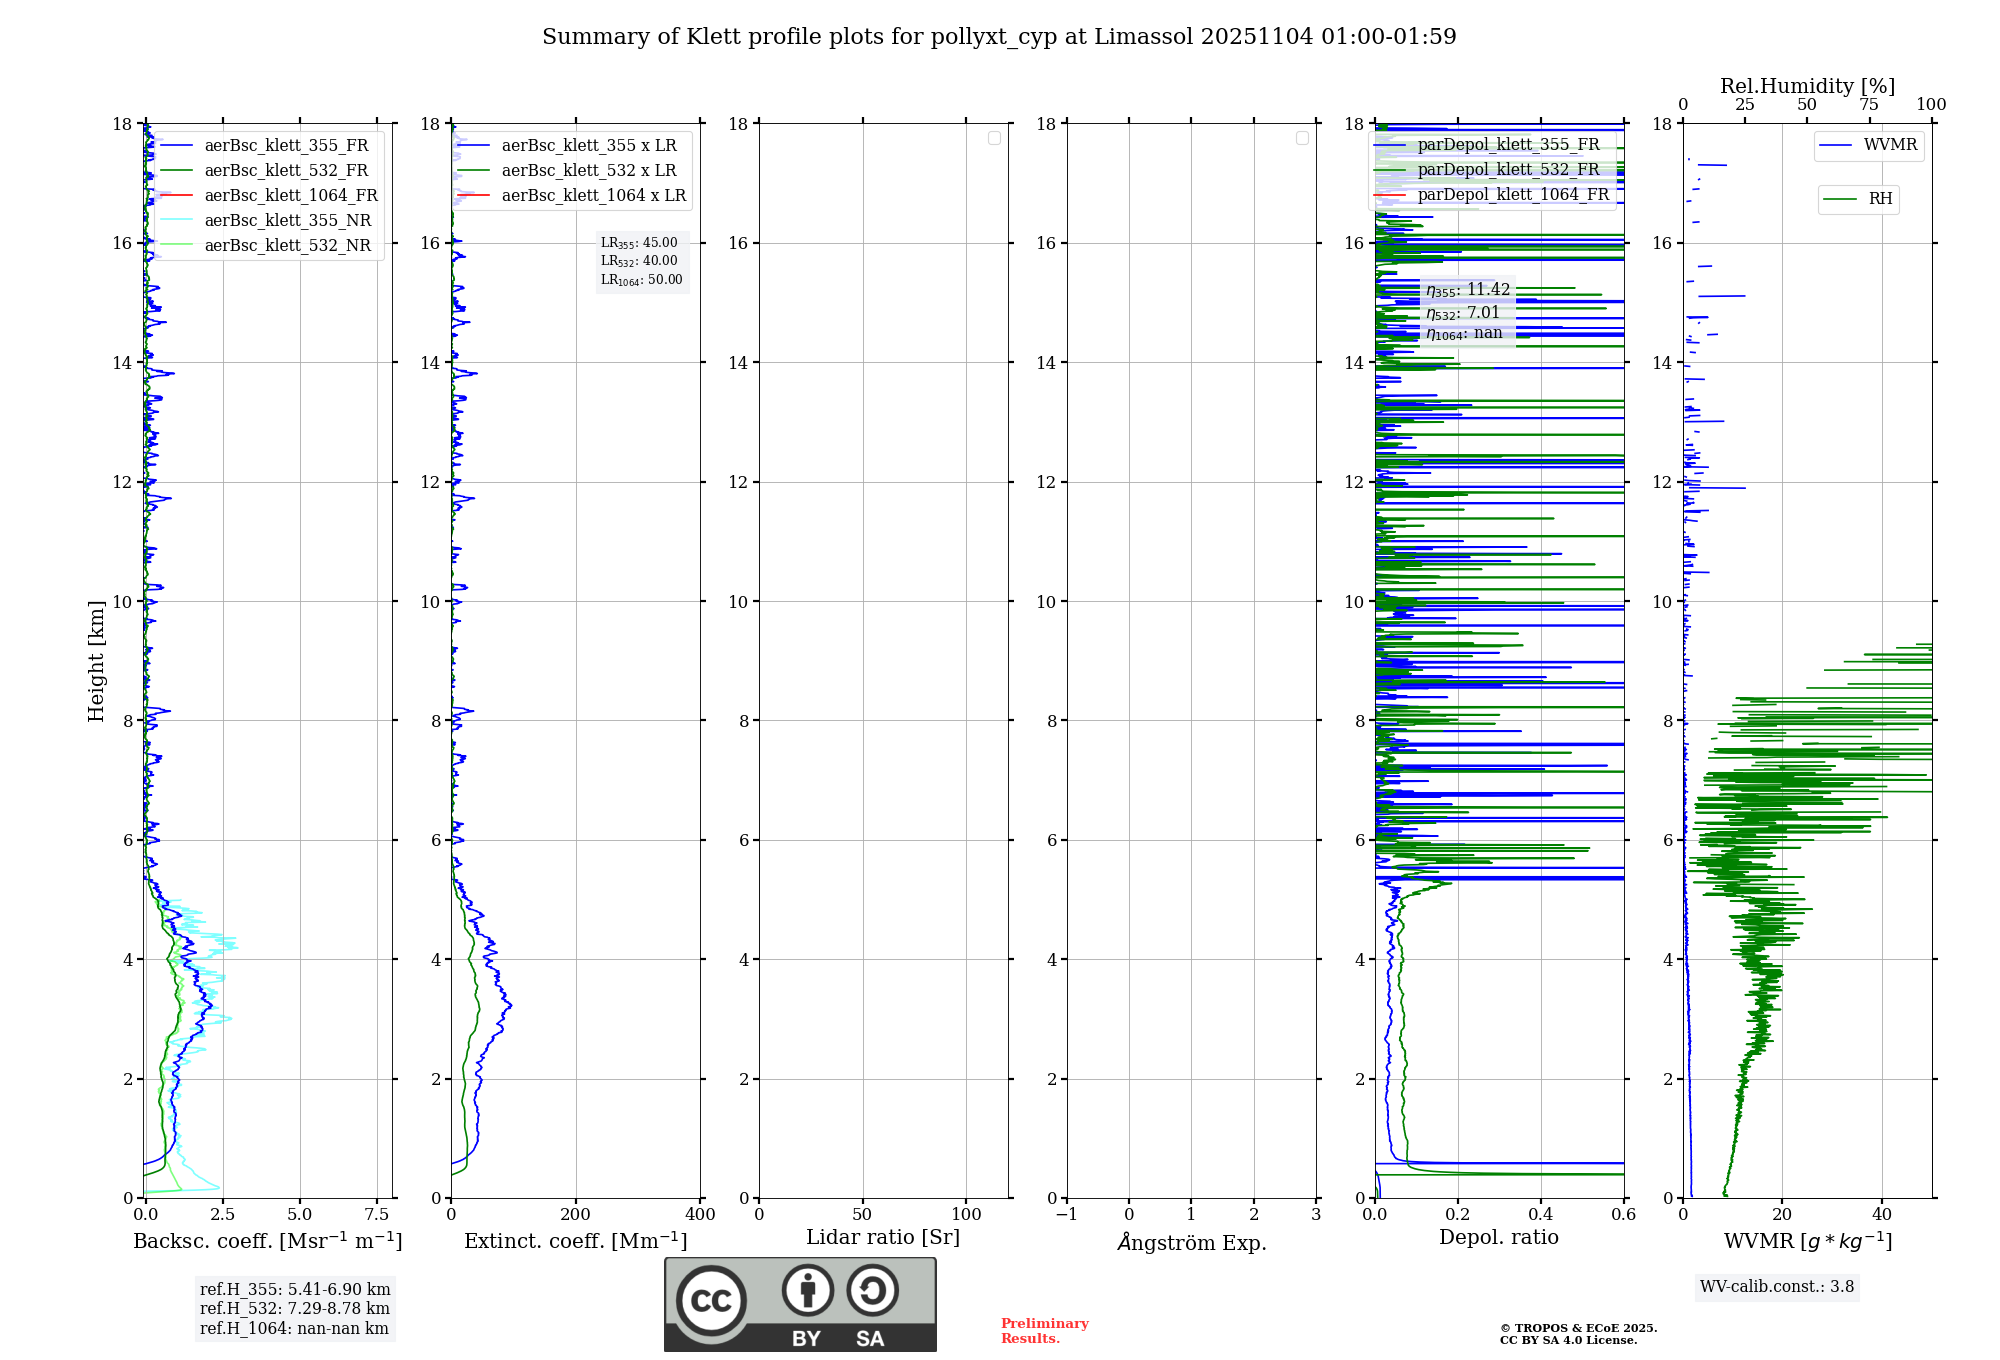Viewport: 2000px width, 1360px height.
Task: Click the LR355: 45.00 annotation box
Action: 640,243
